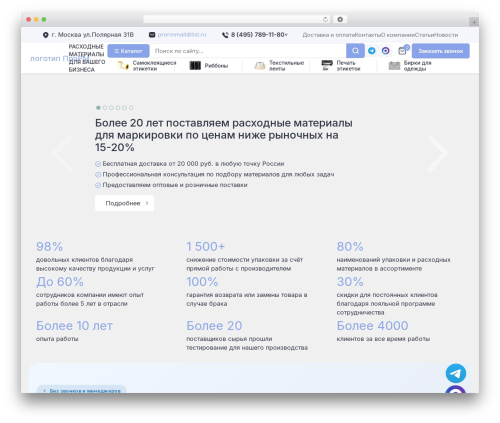
Task: Click the Самоклеящиеся этикетки label roll icon
Action: coord(123,65)
